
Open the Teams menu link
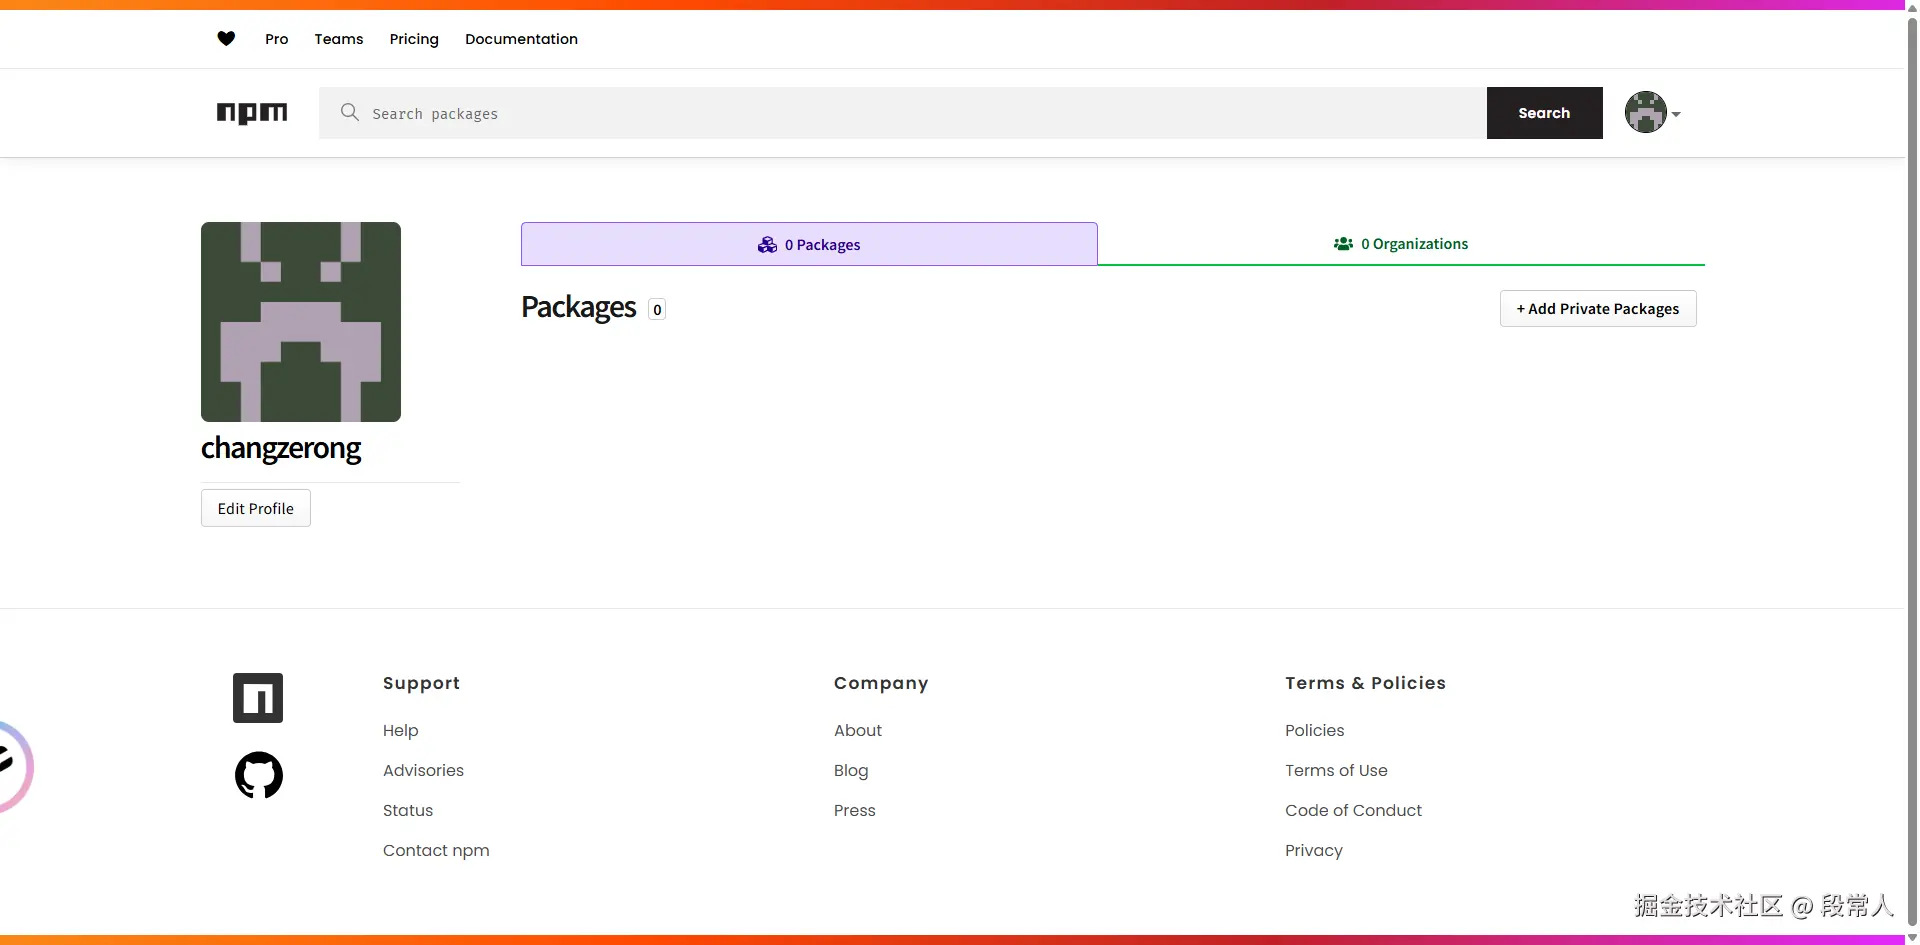coord(339,39)
